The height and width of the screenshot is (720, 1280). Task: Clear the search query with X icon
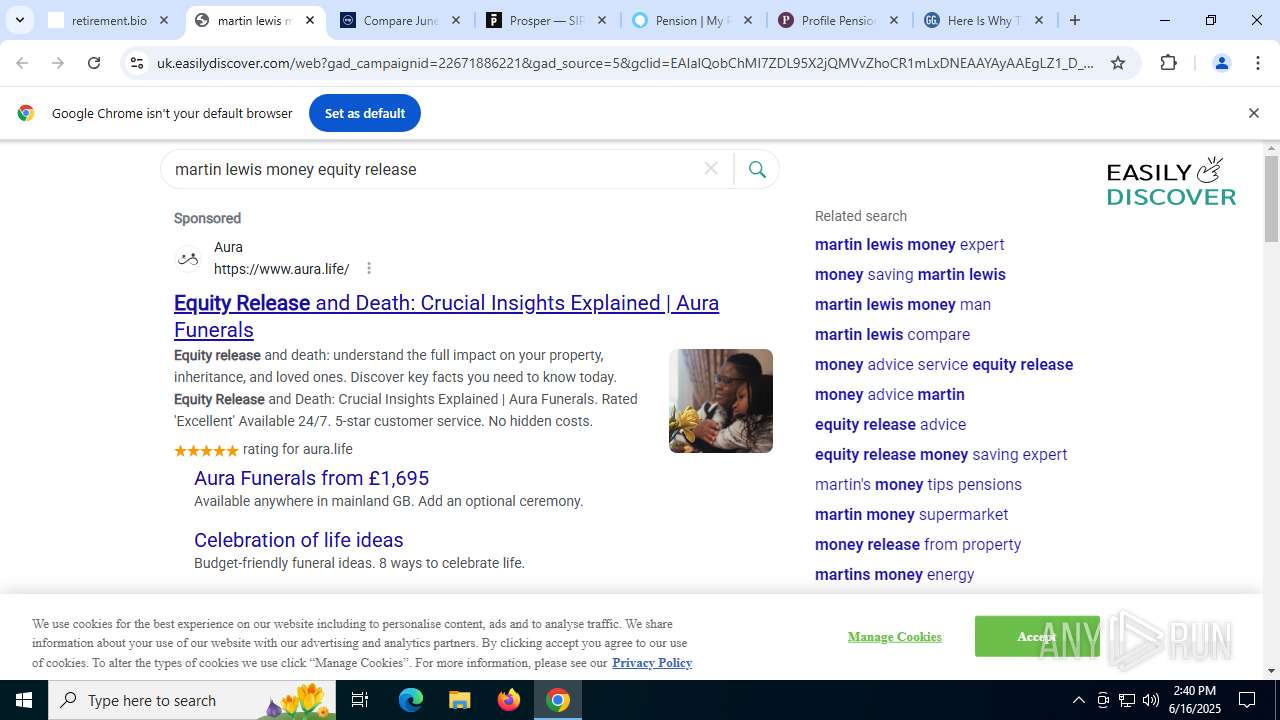pos(711,169)
